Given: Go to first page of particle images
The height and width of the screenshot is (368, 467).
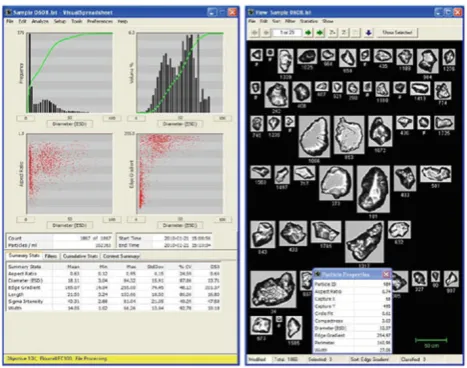Looking at the screenshot, I should 255,33.
